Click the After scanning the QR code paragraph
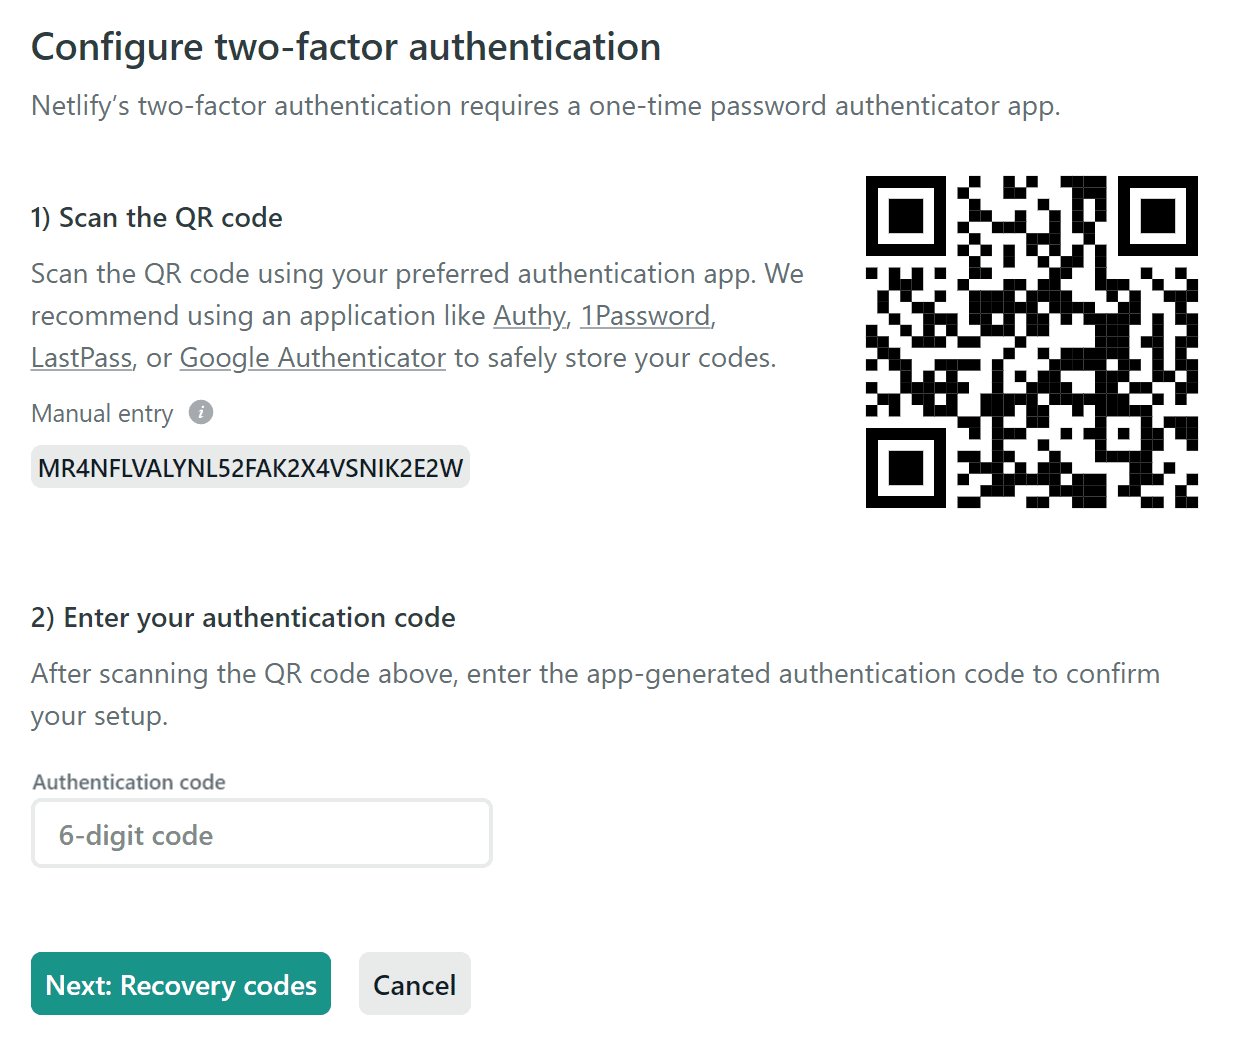Viewport: 1240px width, 1045px height. coord(595,674)
